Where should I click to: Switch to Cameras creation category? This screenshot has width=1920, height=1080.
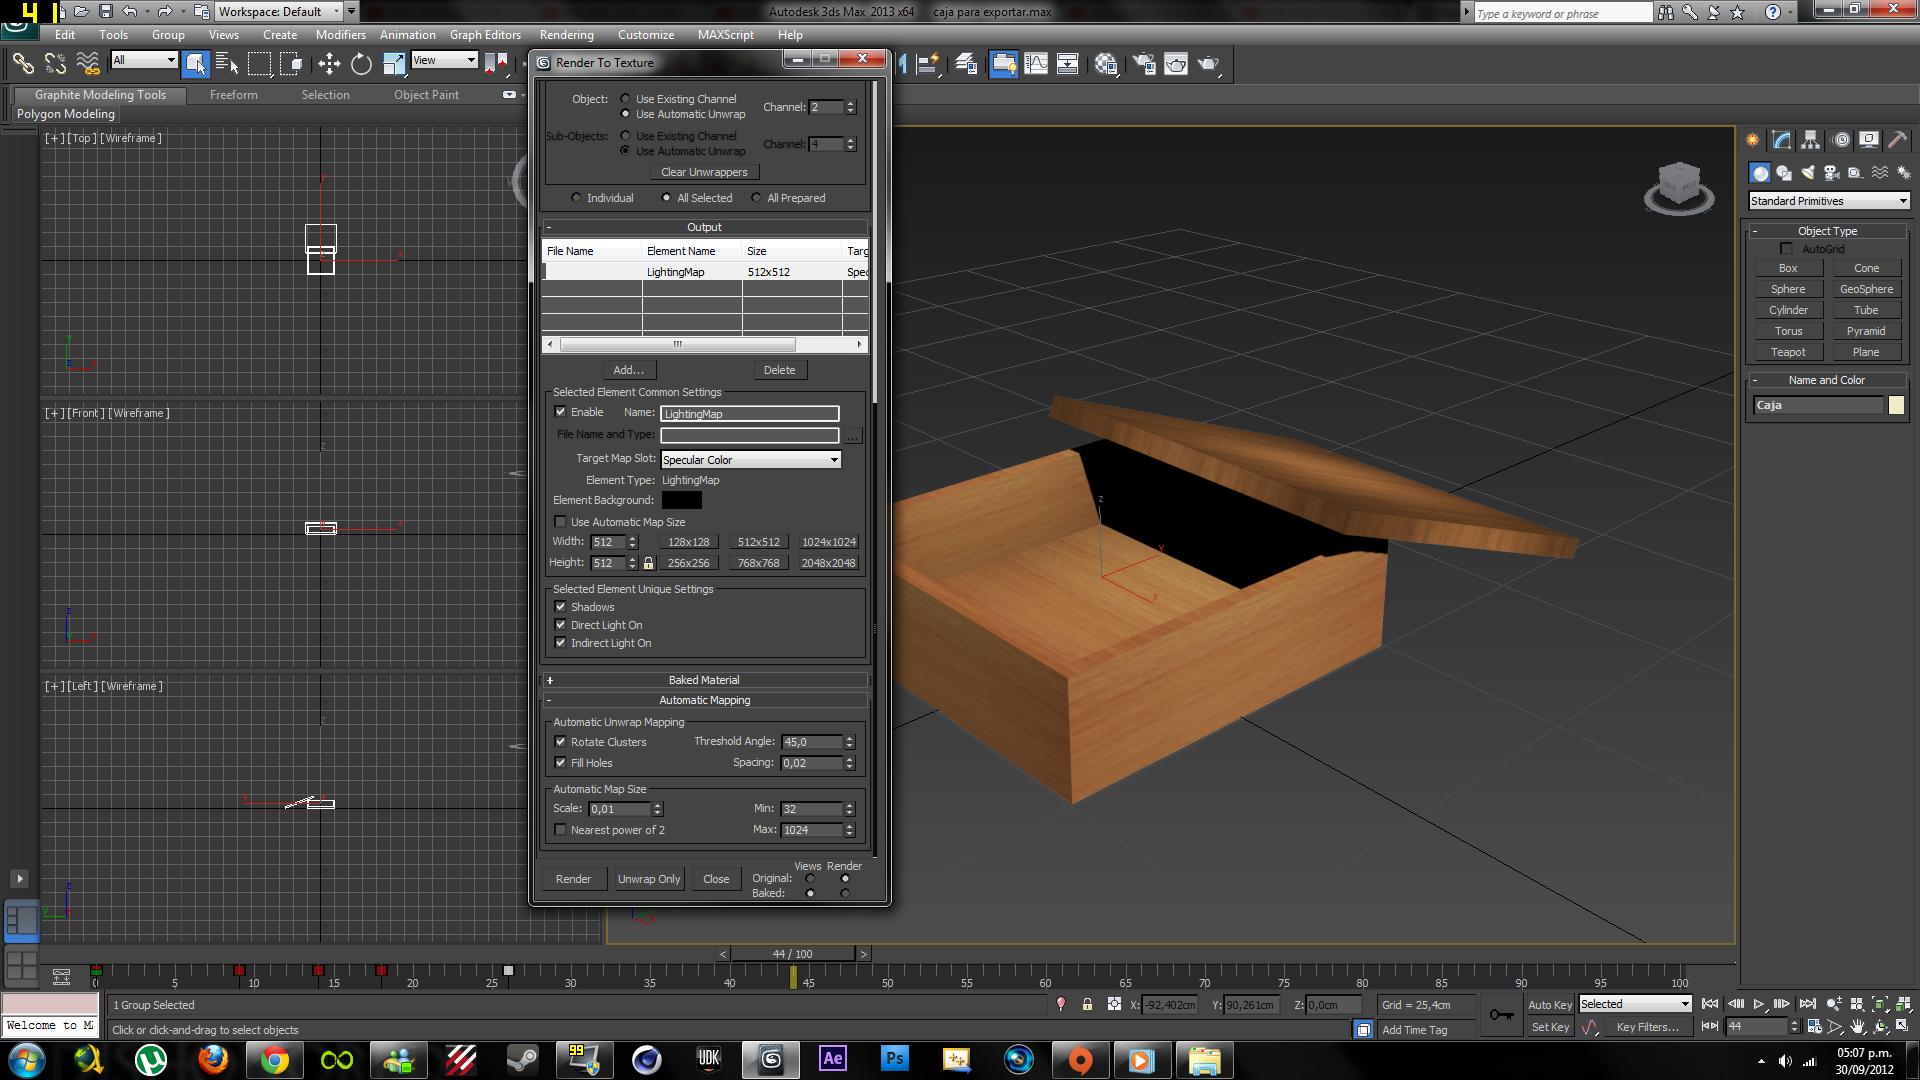[1832, 173]
